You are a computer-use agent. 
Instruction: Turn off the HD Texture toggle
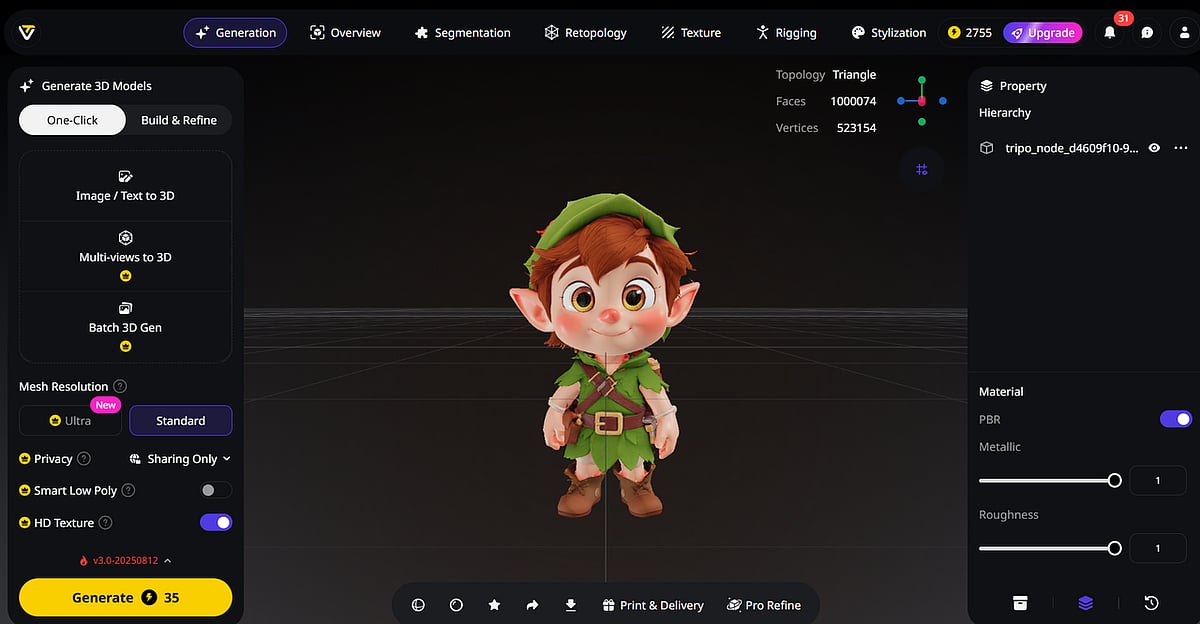[x=215, y=522]
